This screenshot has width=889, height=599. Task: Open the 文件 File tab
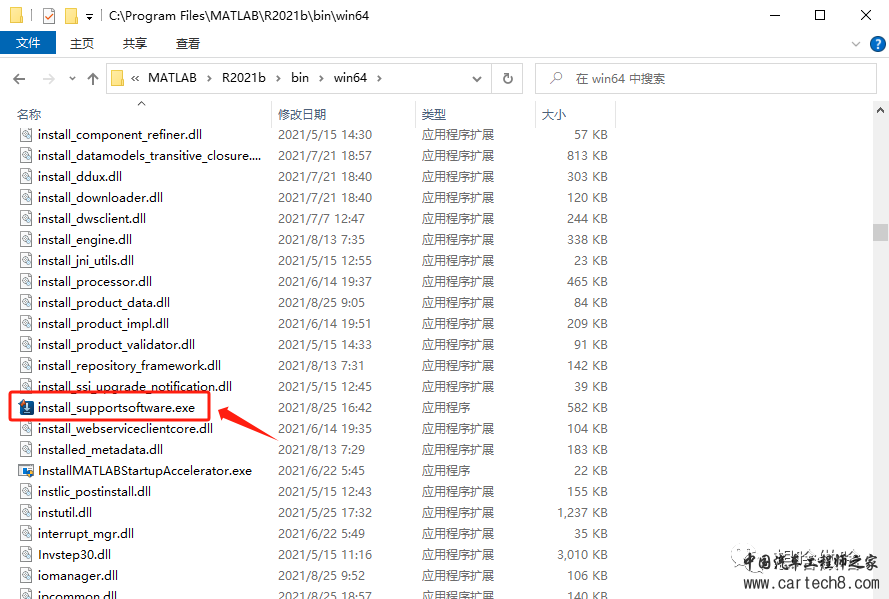[x=28, y=43]
